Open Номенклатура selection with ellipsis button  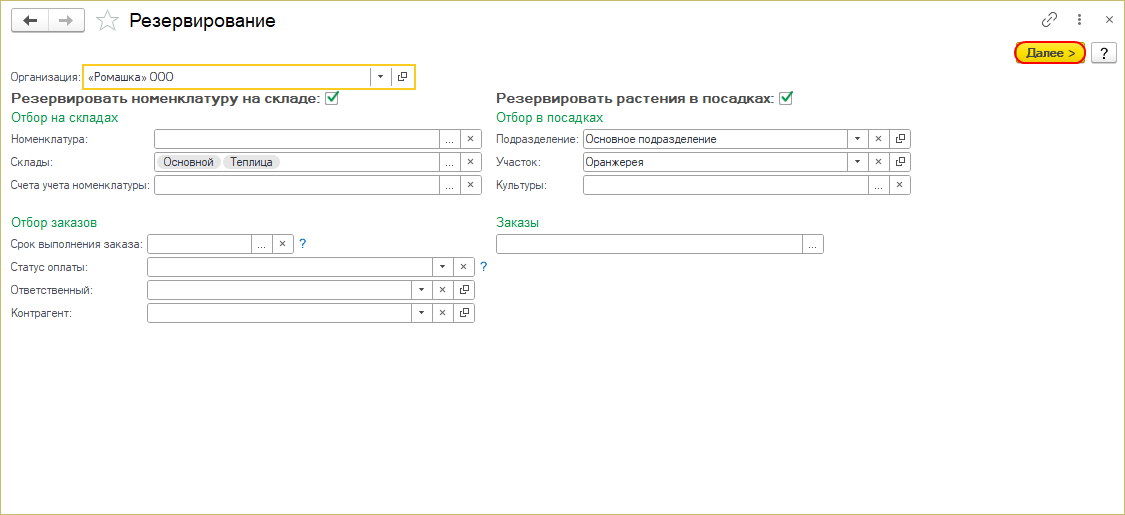[449, 139]
